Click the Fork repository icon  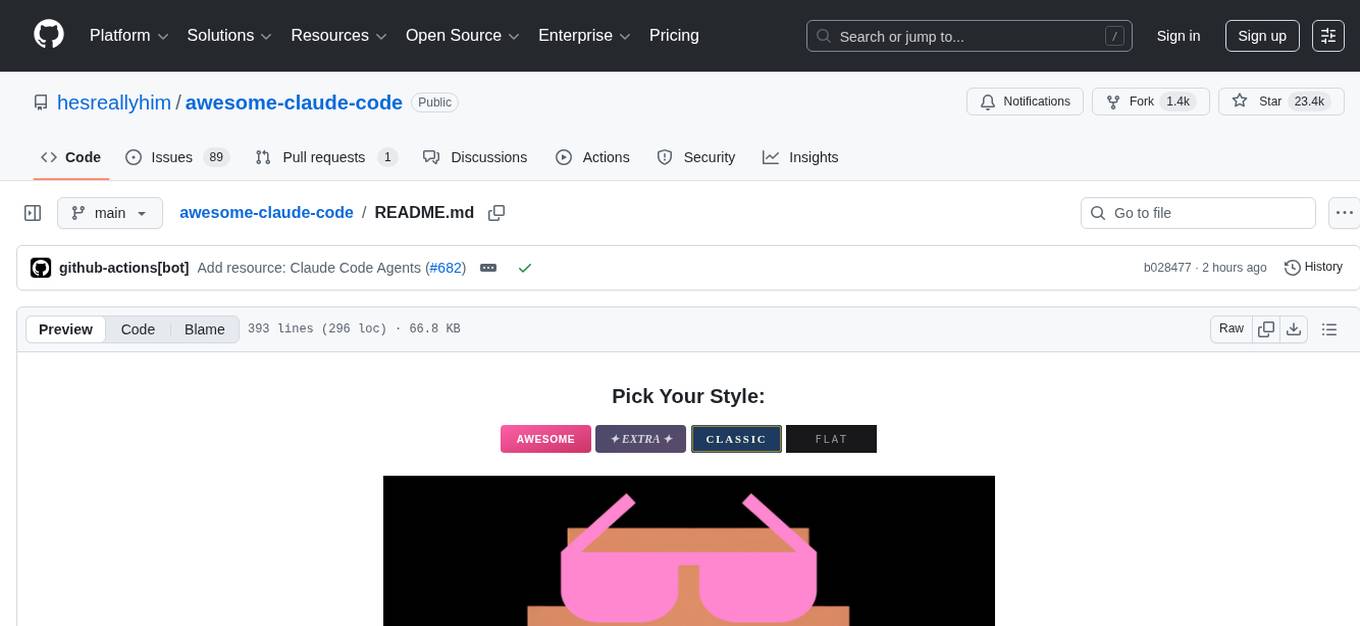click(x=1112, y=101)
